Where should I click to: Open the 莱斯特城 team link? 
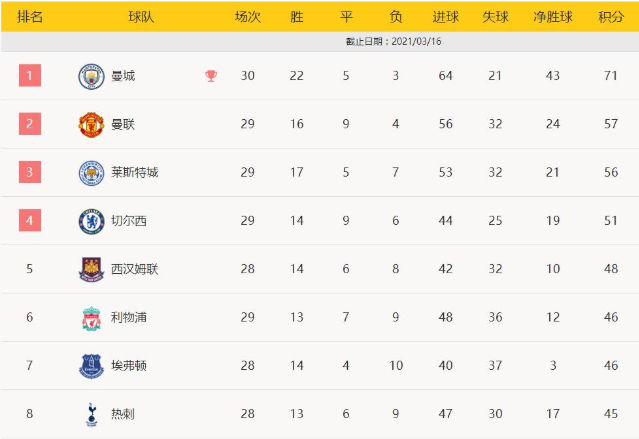(x=135, y=173)
